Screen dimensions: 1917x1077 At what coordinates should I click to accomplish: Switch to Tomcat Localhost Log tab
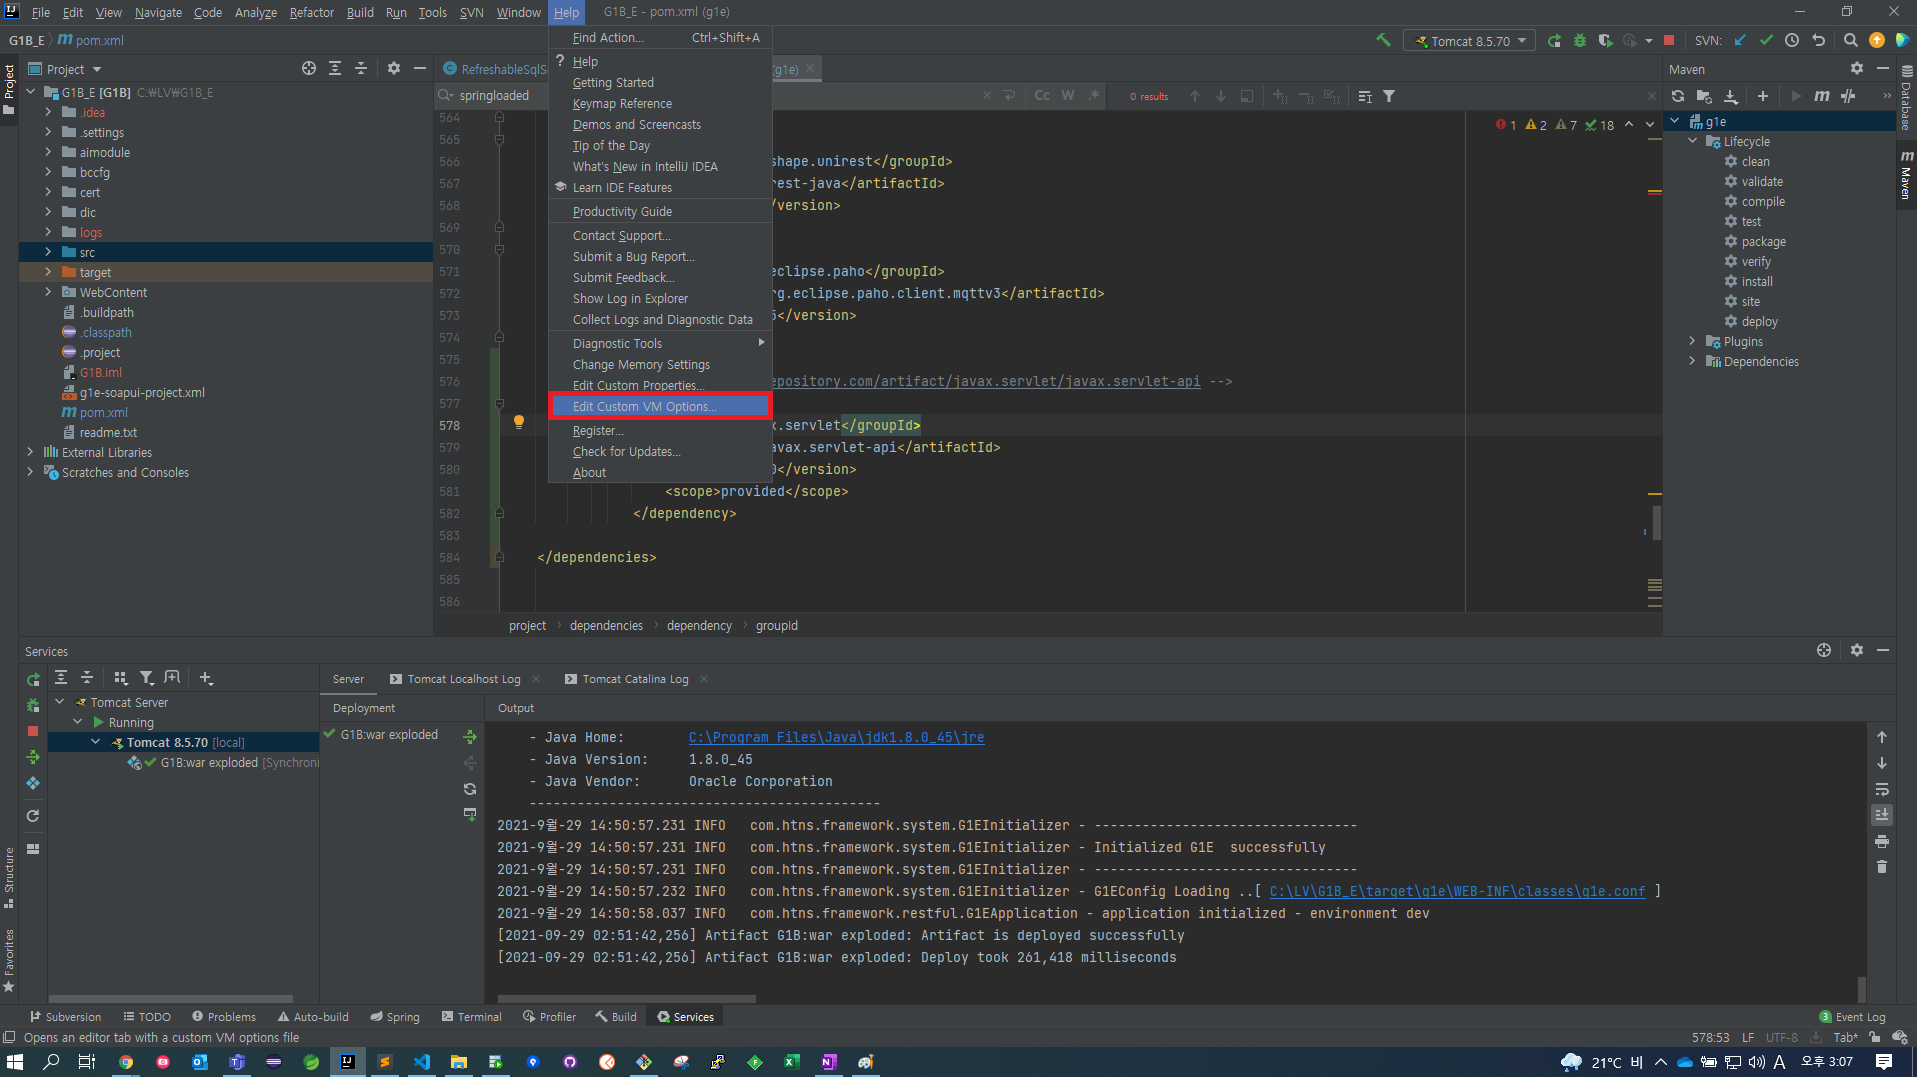pyautogui.click(x=463, y=679)
